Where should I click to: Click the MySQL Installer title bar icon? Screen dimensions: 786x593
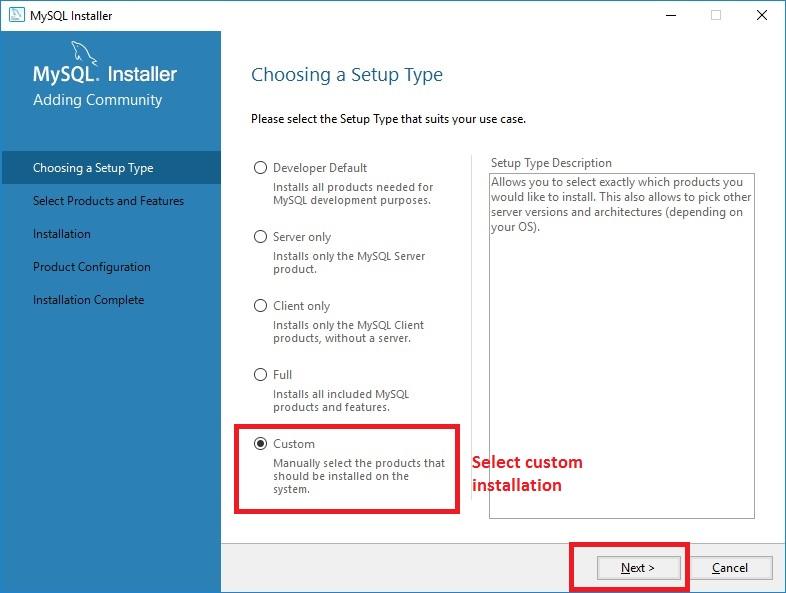pyautogui.click(x=16, y=16)
